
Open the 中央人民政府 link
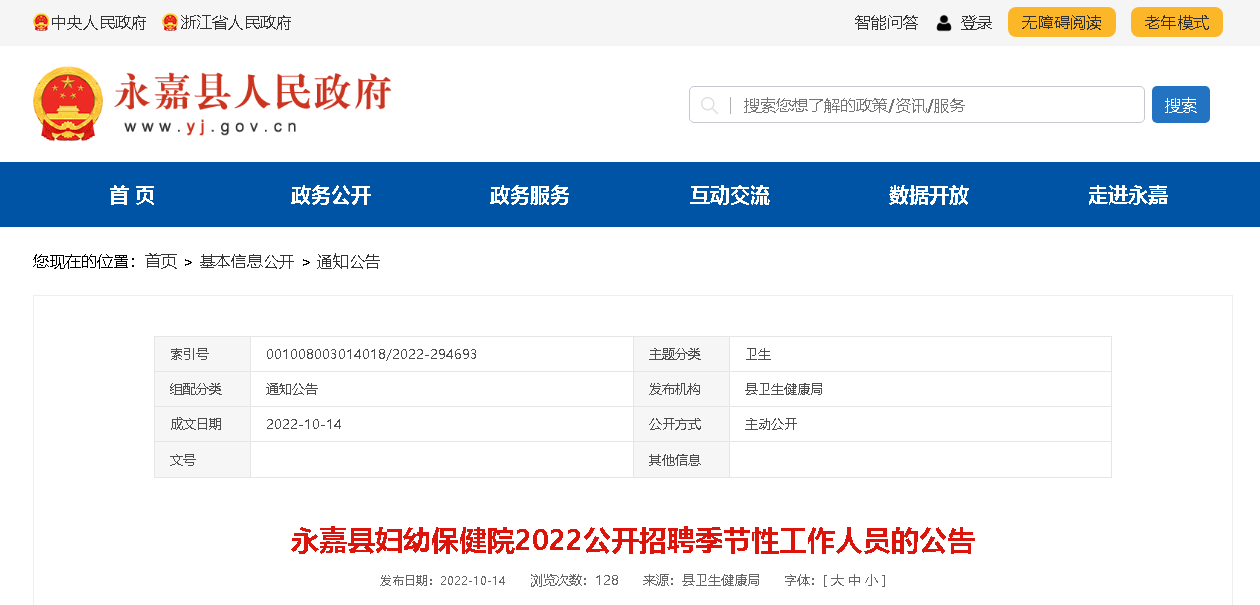click(x=98, y=23)
